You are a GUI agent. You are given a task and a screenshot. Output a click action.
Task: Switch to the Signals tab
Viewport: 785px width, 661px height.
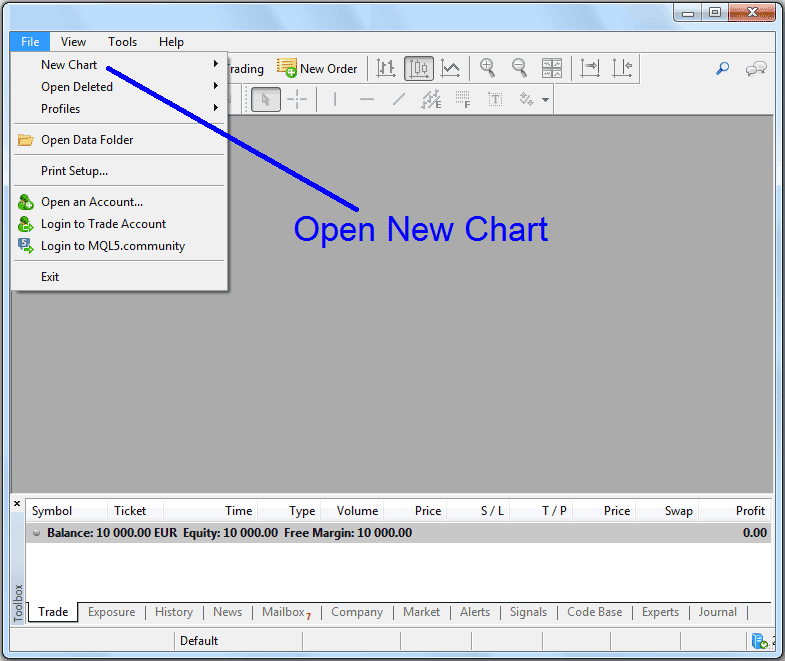(528, 612)
